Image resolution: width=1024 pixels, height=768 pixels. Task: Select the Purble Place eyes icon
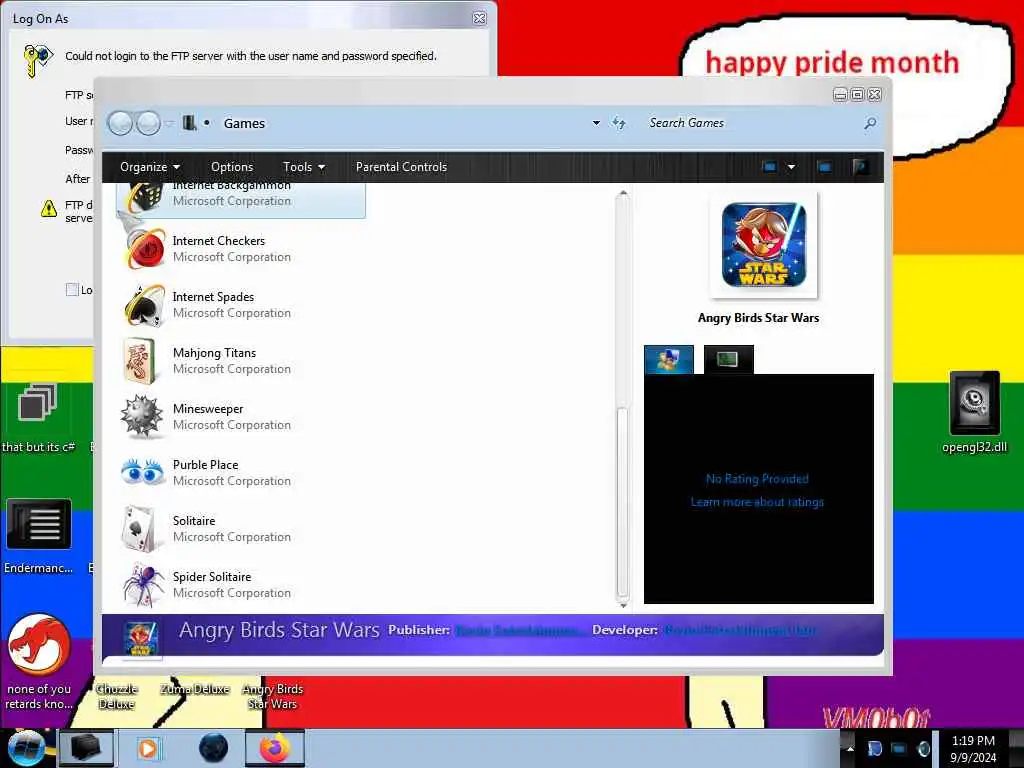pyautogui.click(x=142, y=472)
